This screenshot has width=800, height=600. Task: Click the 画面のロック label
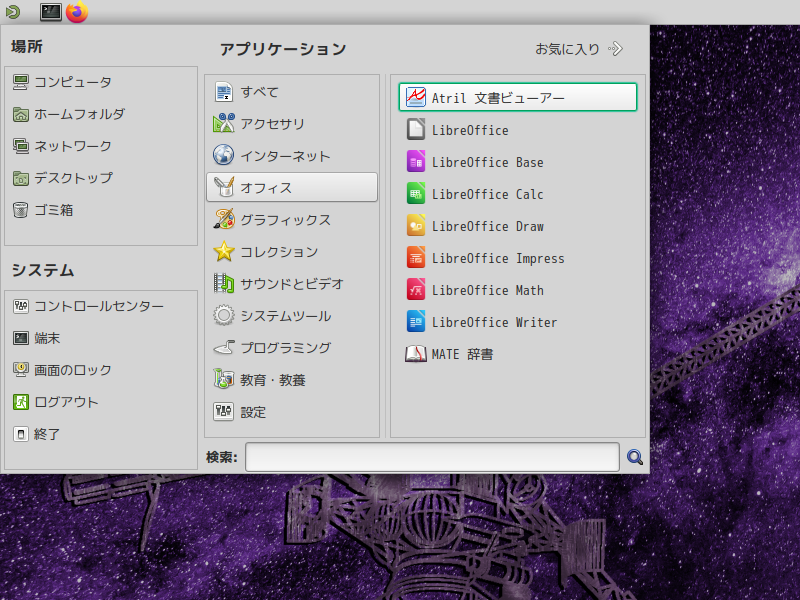point(73,370)
